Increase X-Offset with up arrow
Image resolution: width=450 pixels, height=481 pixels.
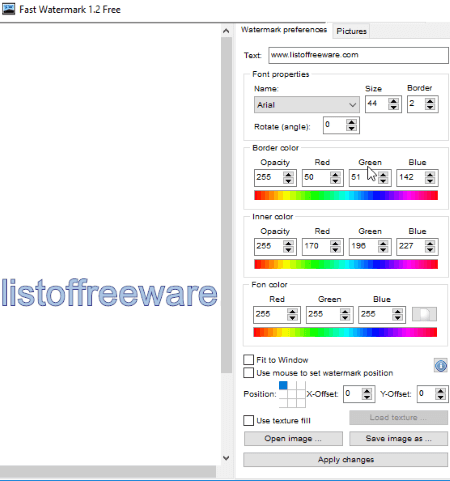(x=367, y=391)
